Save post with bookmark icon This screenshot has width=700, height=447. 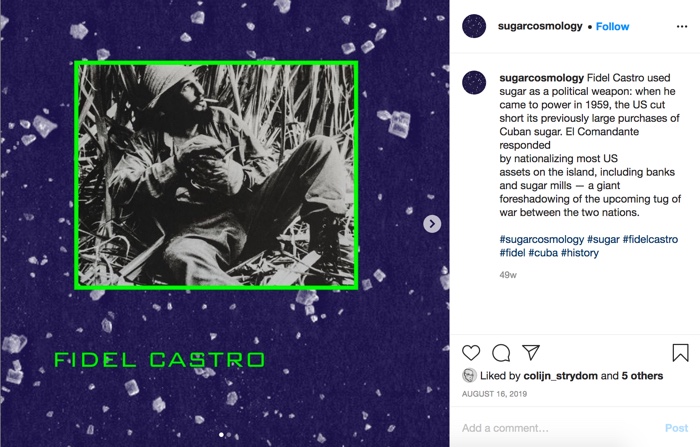click(x=680, y=353)
